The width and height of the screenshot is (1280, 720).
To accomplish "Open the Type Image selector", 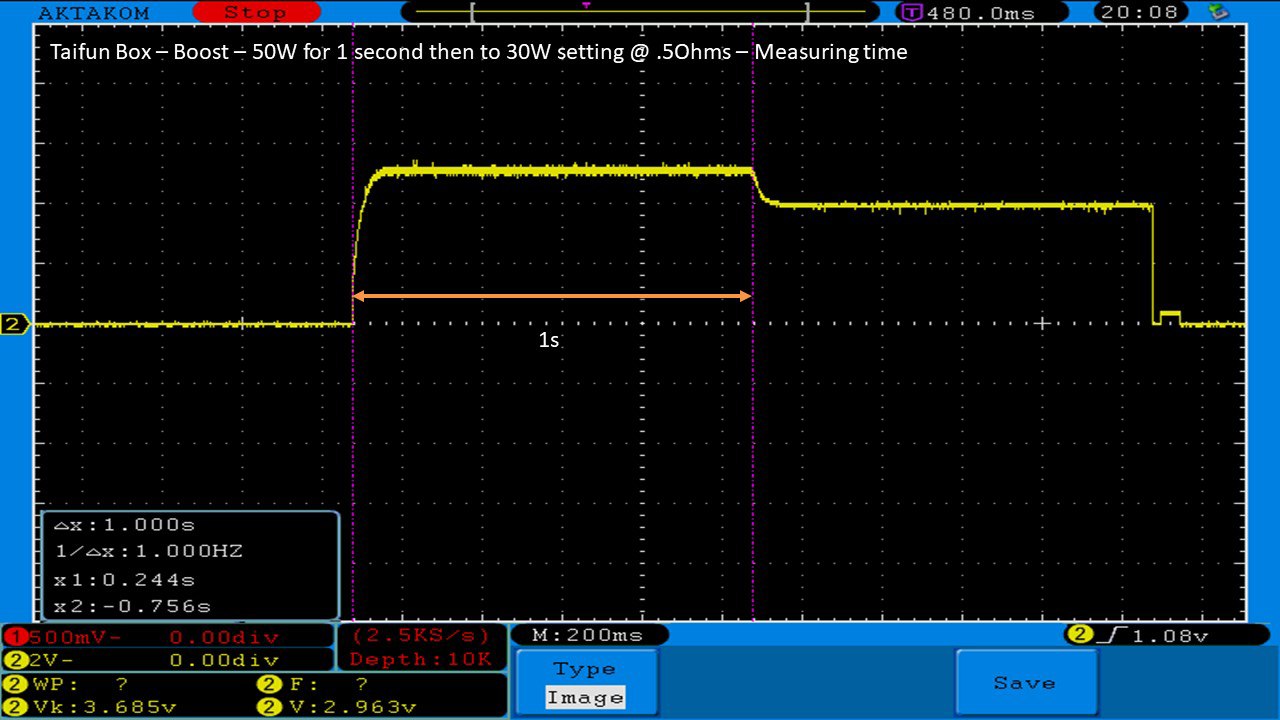I will click(x=586, y=683).
